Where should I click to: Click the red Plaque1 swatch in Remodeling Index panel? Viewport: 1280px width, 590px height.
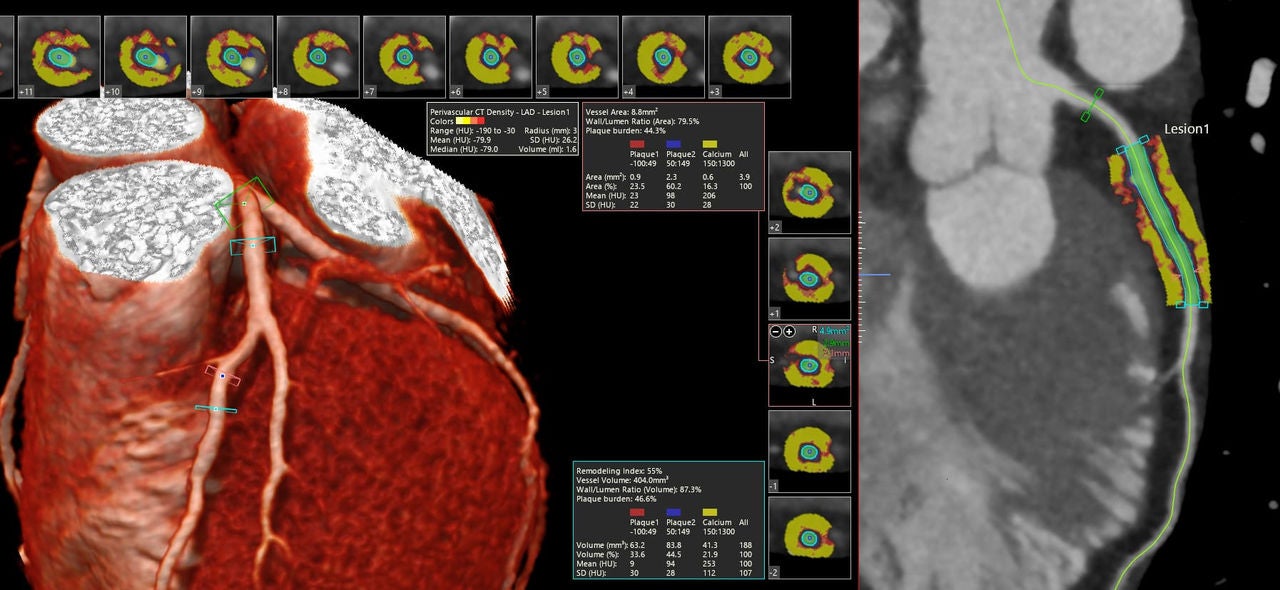[x=637, y=511]
